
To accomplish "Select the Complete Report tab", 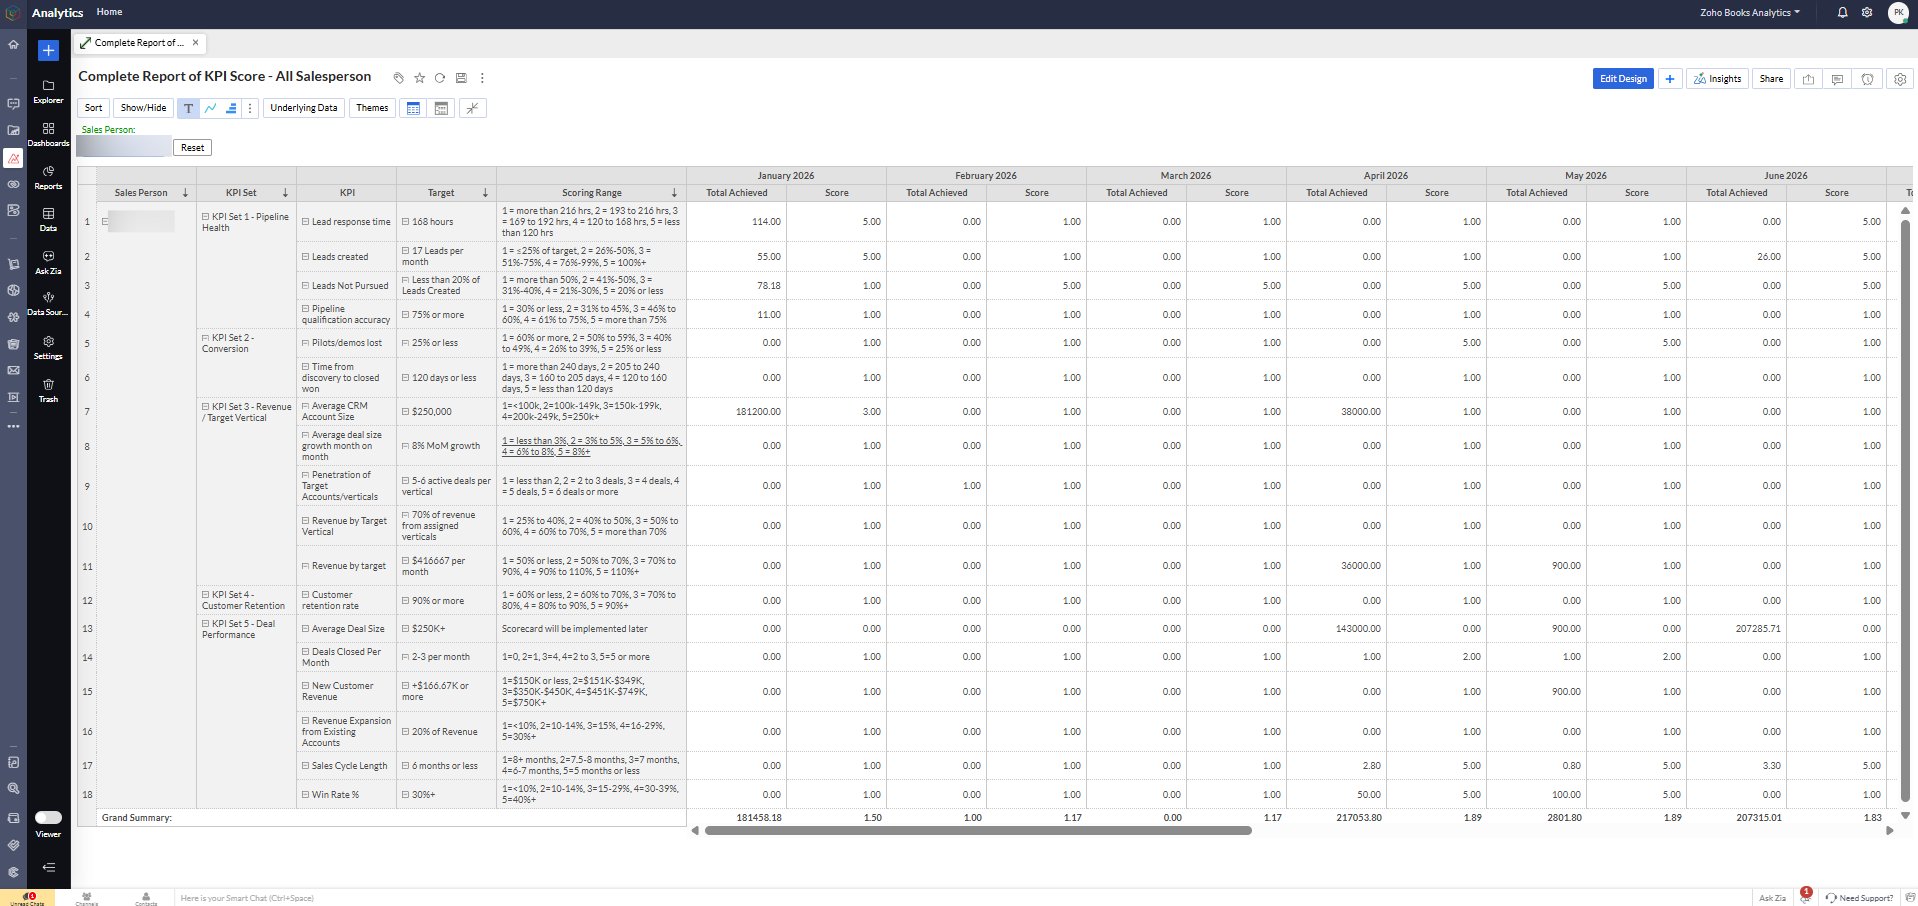I will point(139,43).
